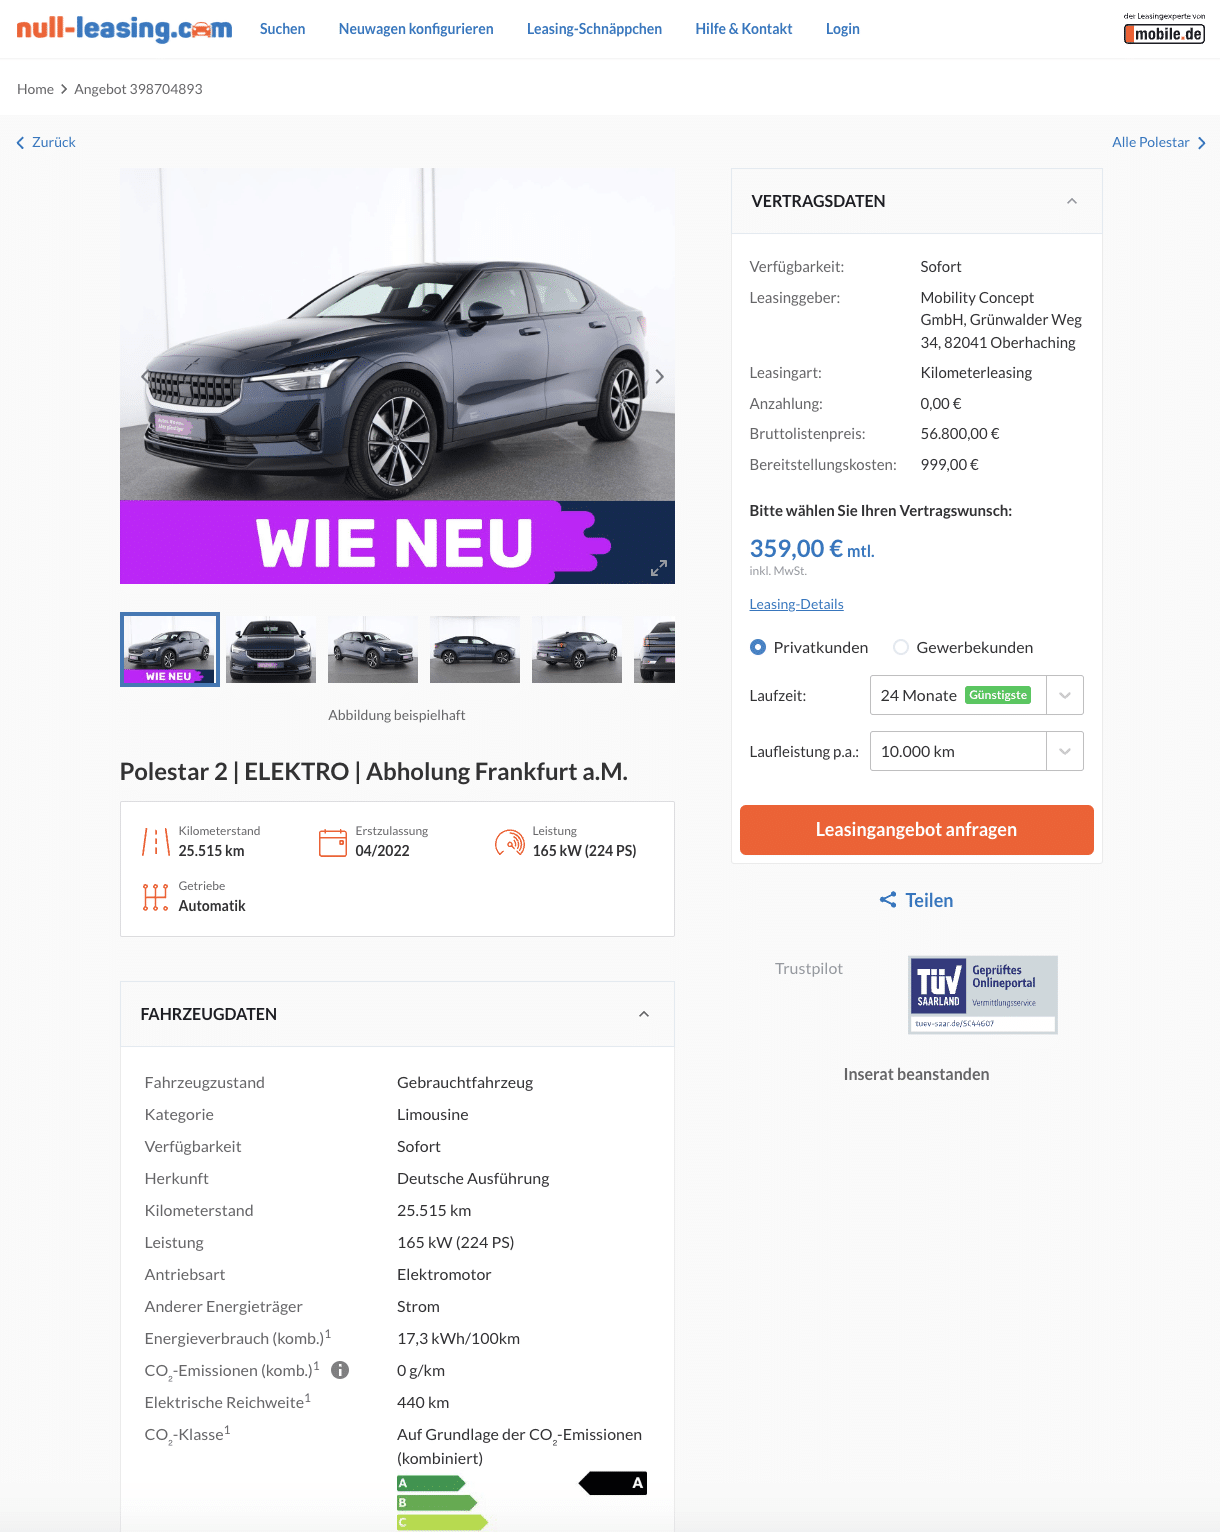1220x1532 pixels.
Task: Click the Teilen share icon
Action: click(x=888, y=900)
